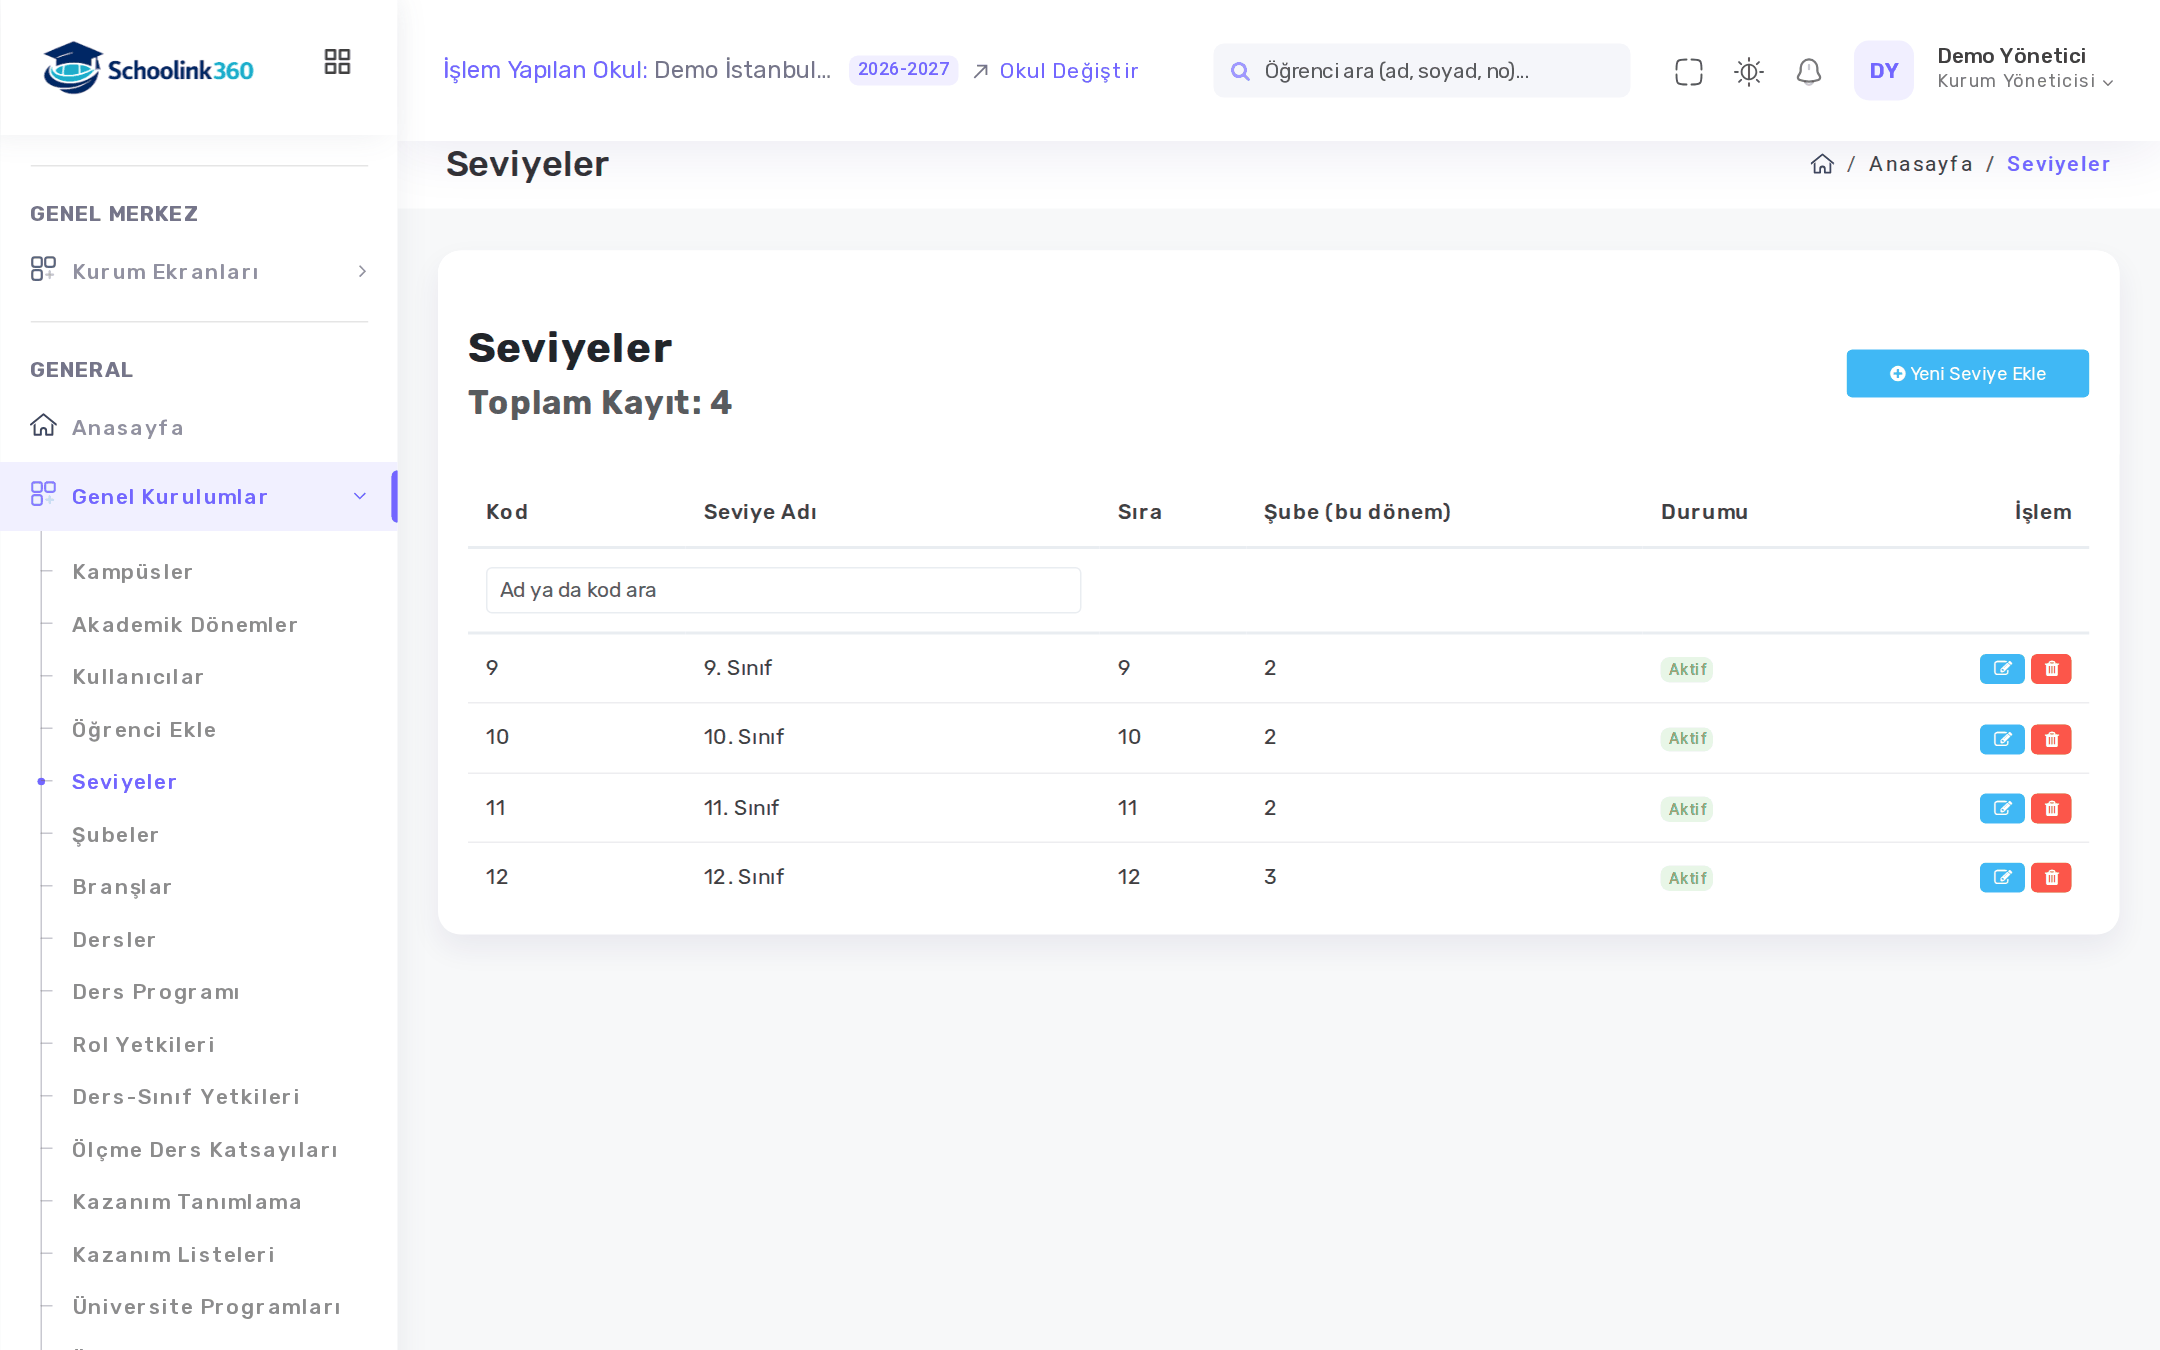Image resolution: width=2160 pixels, height=1350 pixels.
Task: Click Genel Kurulumlar grid icon
Action: click(x=43, y=494)
